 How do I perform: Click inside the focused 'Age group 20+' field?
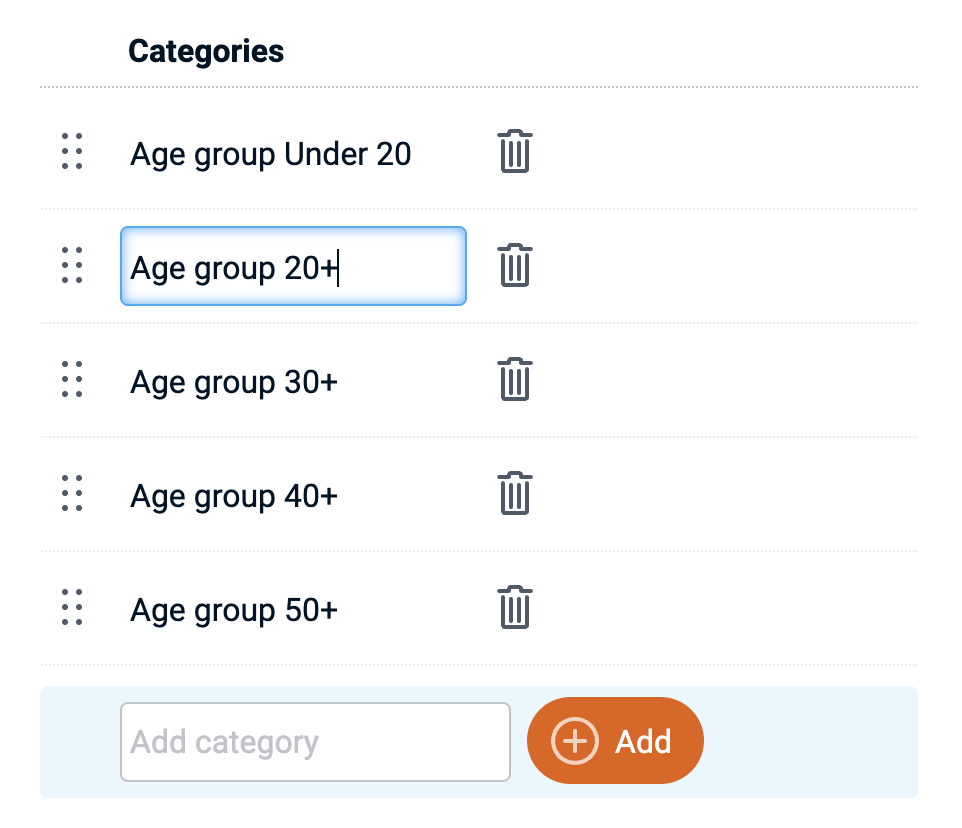tap(292, 267)
